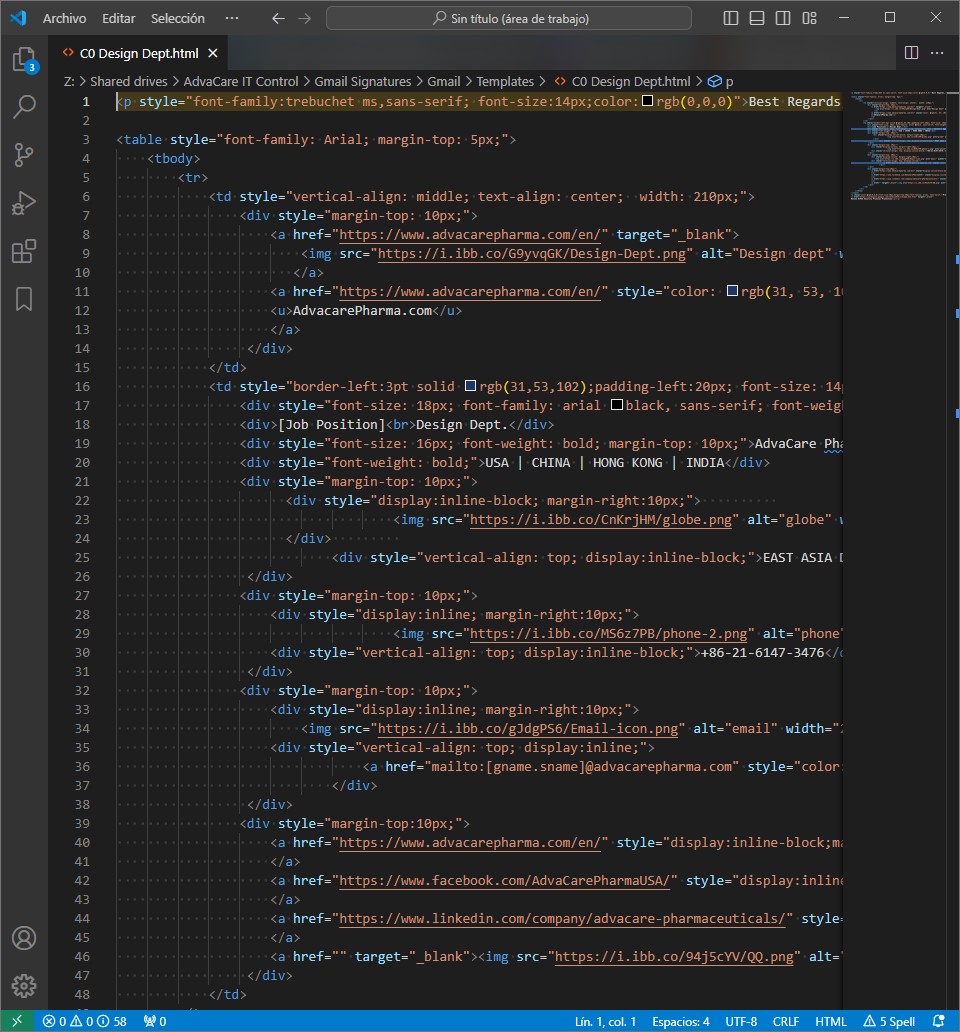The image size is (960, 1032).
Task: Click the phone-2.png URL on line 29
Action: pyautogui.click(x=609, y=634)
